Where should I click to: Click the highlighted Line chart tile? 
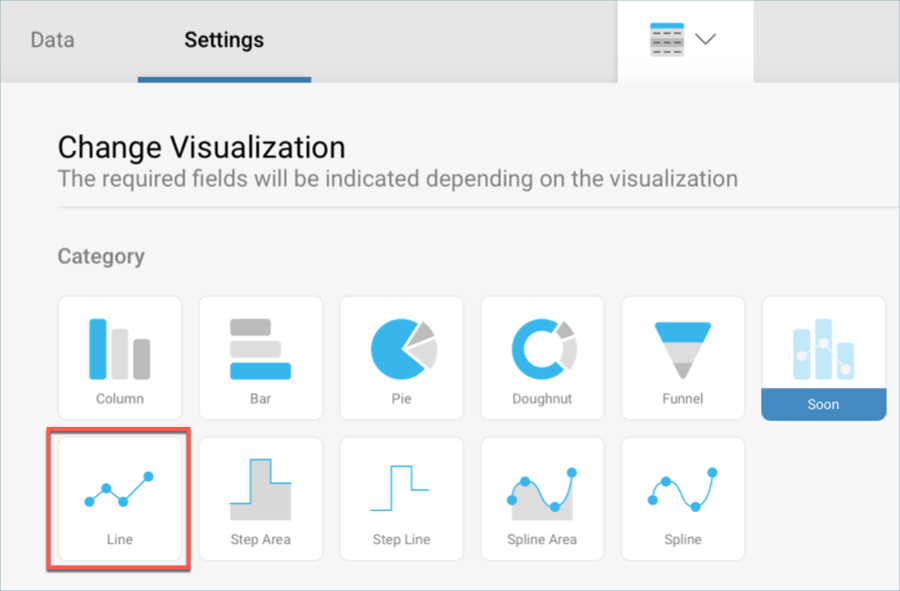coord(120,498)
